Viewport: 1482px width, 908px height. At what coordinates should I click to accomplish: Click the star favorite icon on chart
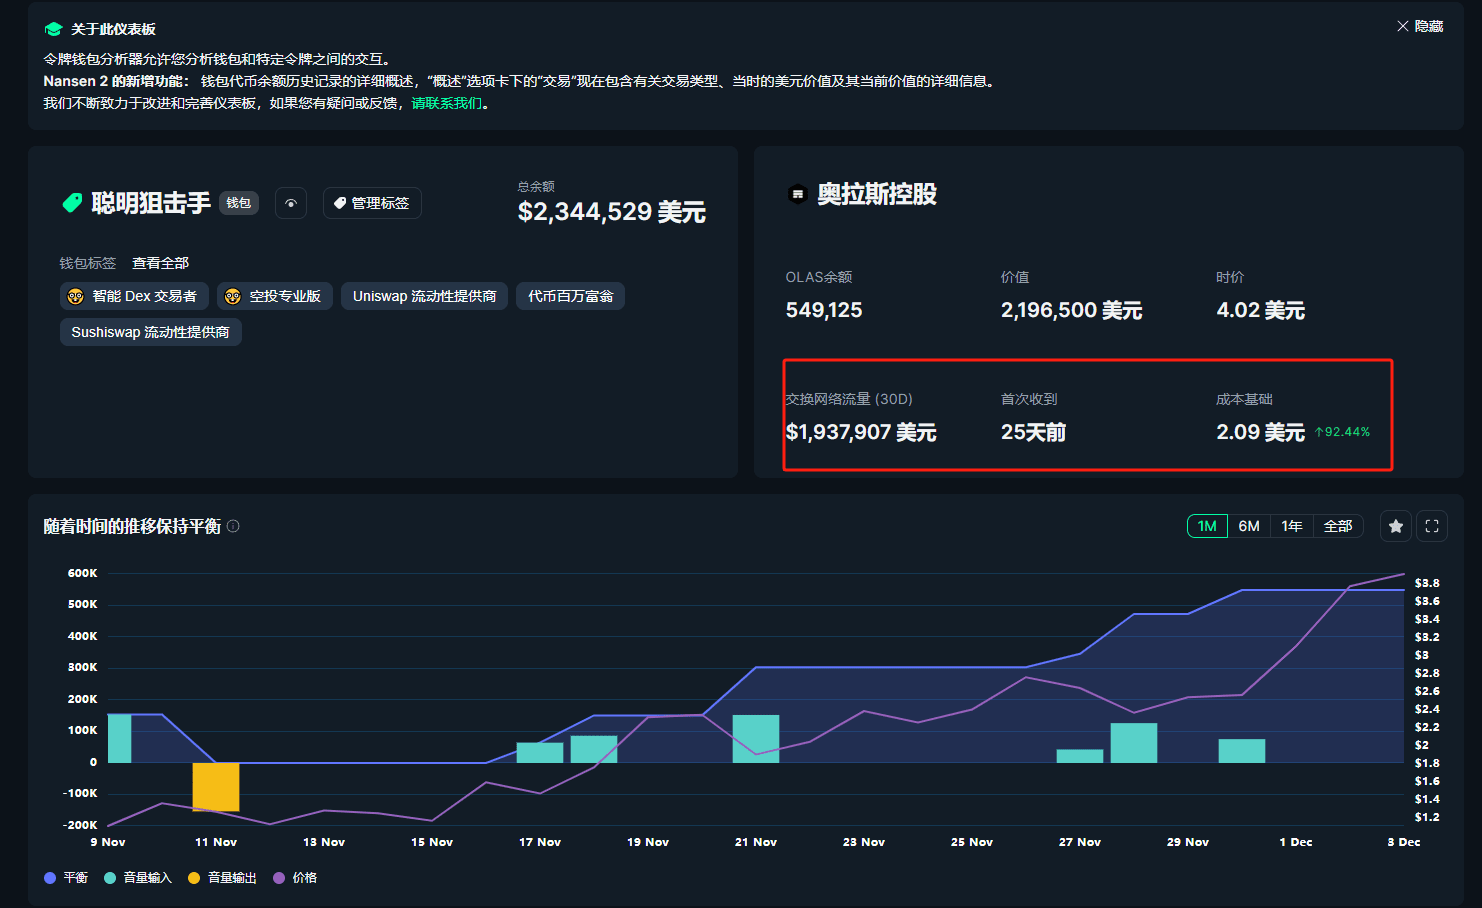pos(1396,526)
